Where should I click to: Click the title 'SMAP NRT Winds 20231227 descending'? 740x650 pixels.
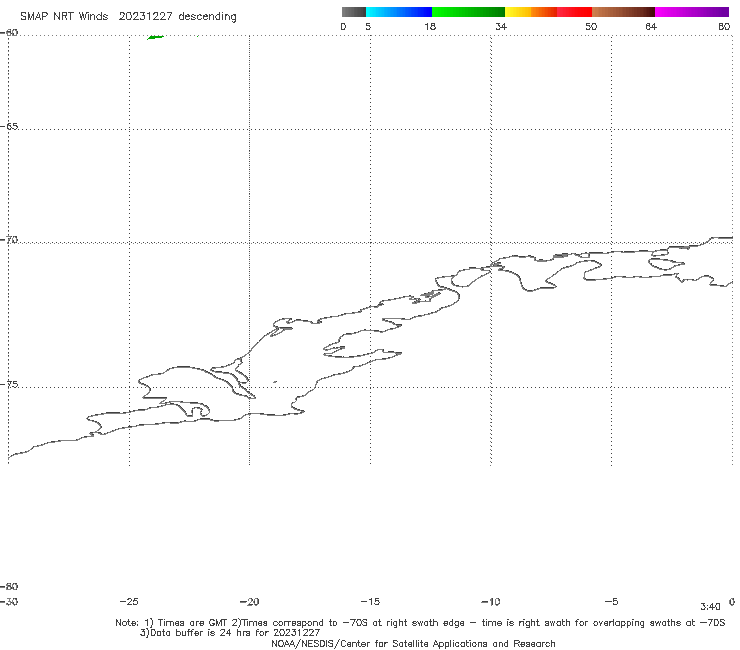click(x=128, y=17)
